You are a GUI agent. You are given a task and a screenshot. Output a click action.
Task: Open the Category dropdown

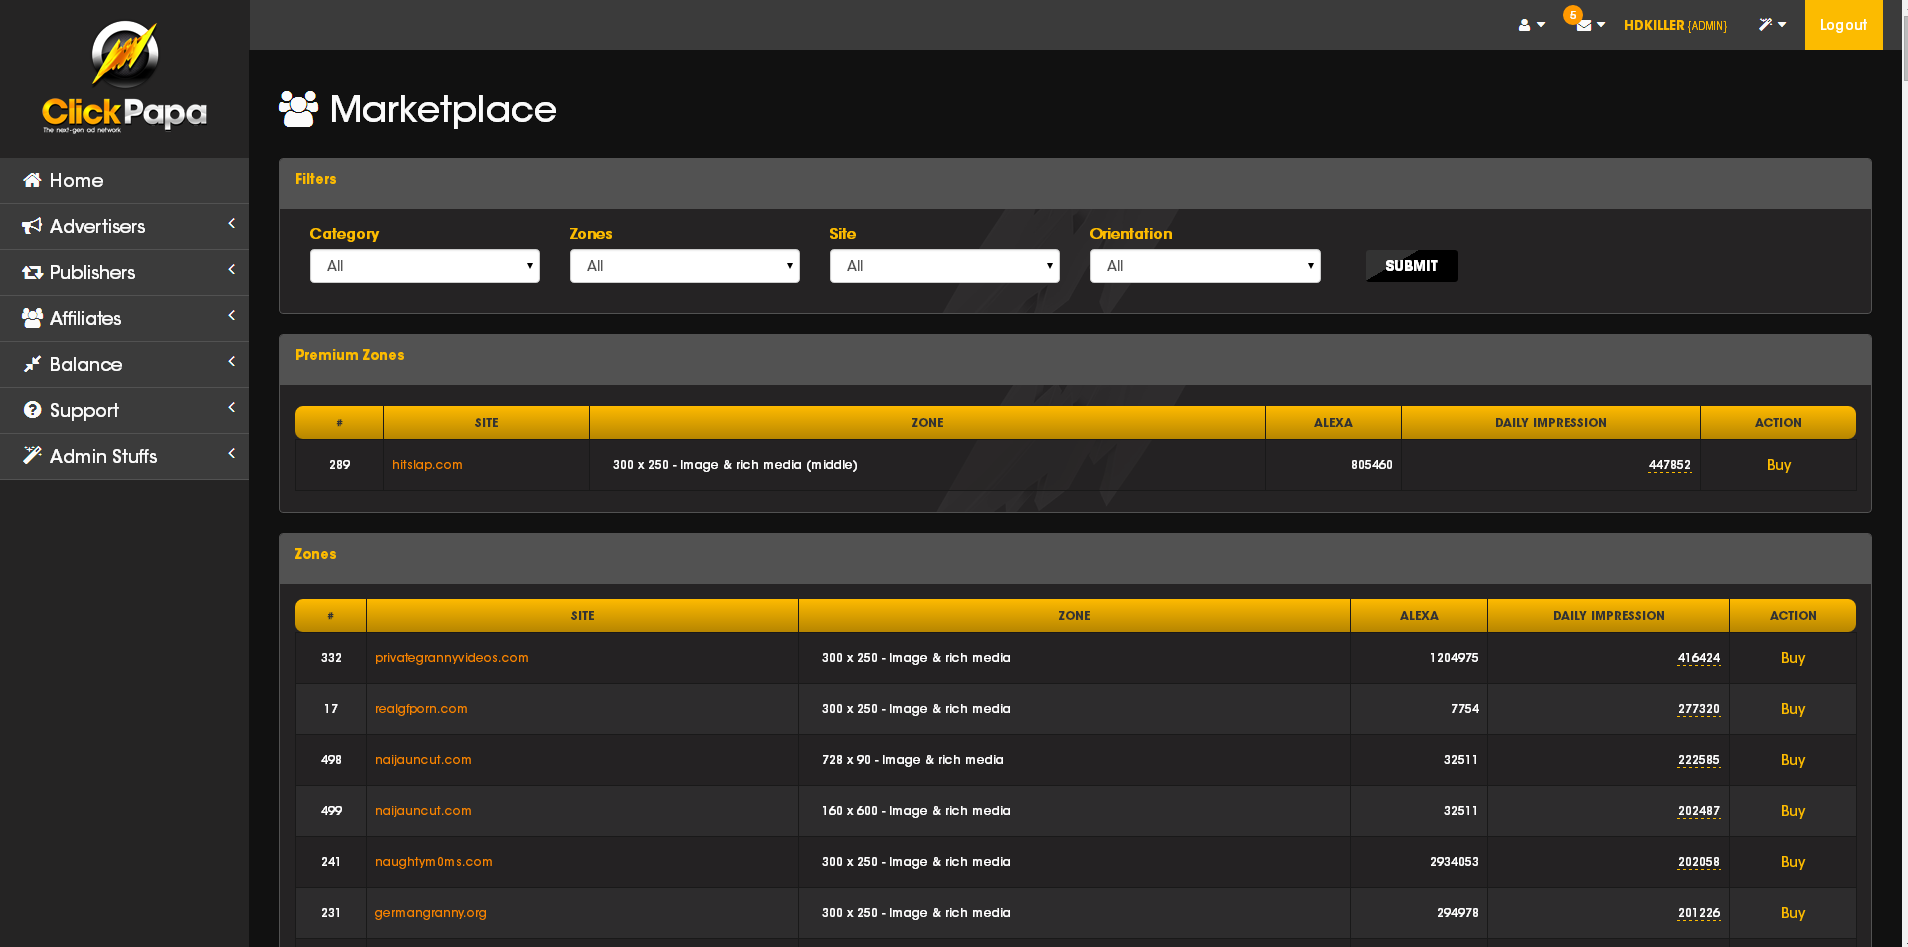[x=425, y=266]
